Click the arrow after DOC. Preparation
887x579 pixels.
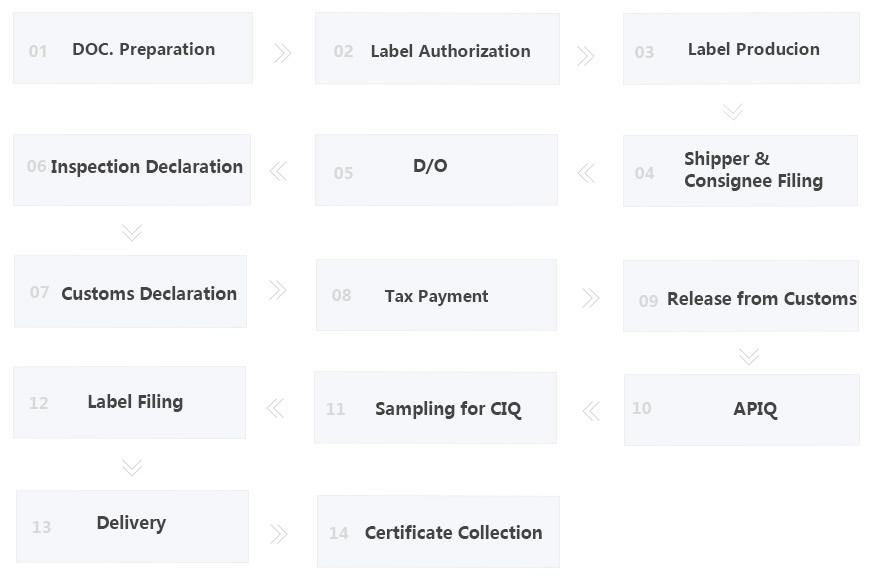[283, 53]
